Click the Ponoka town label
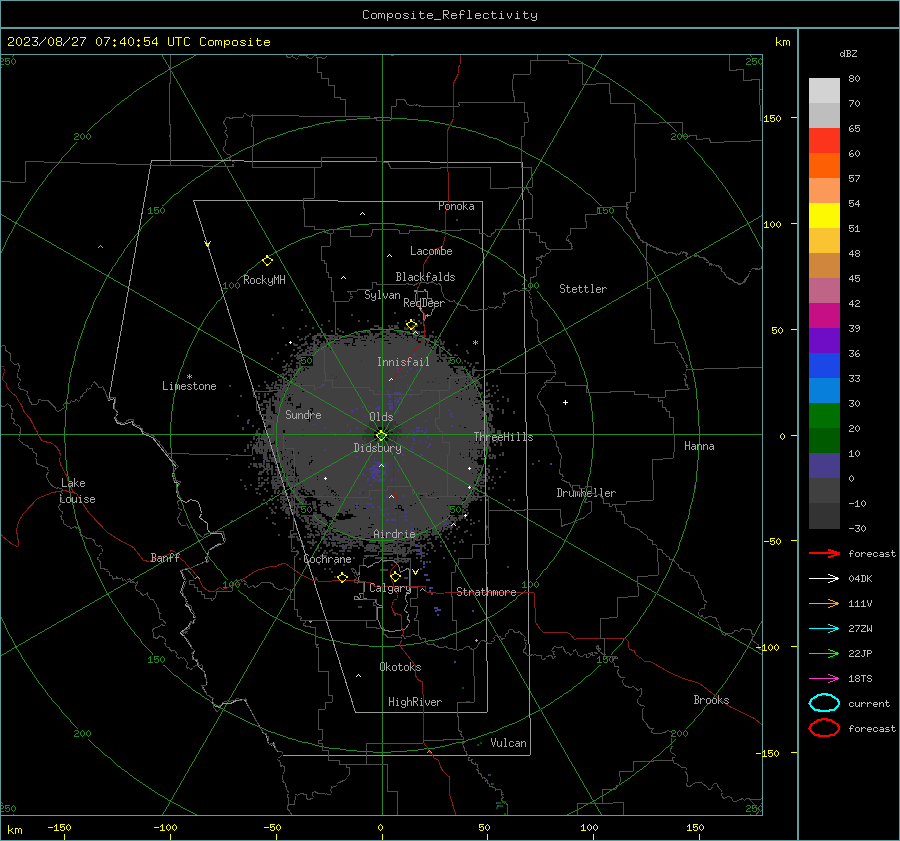 click(456, 206)
